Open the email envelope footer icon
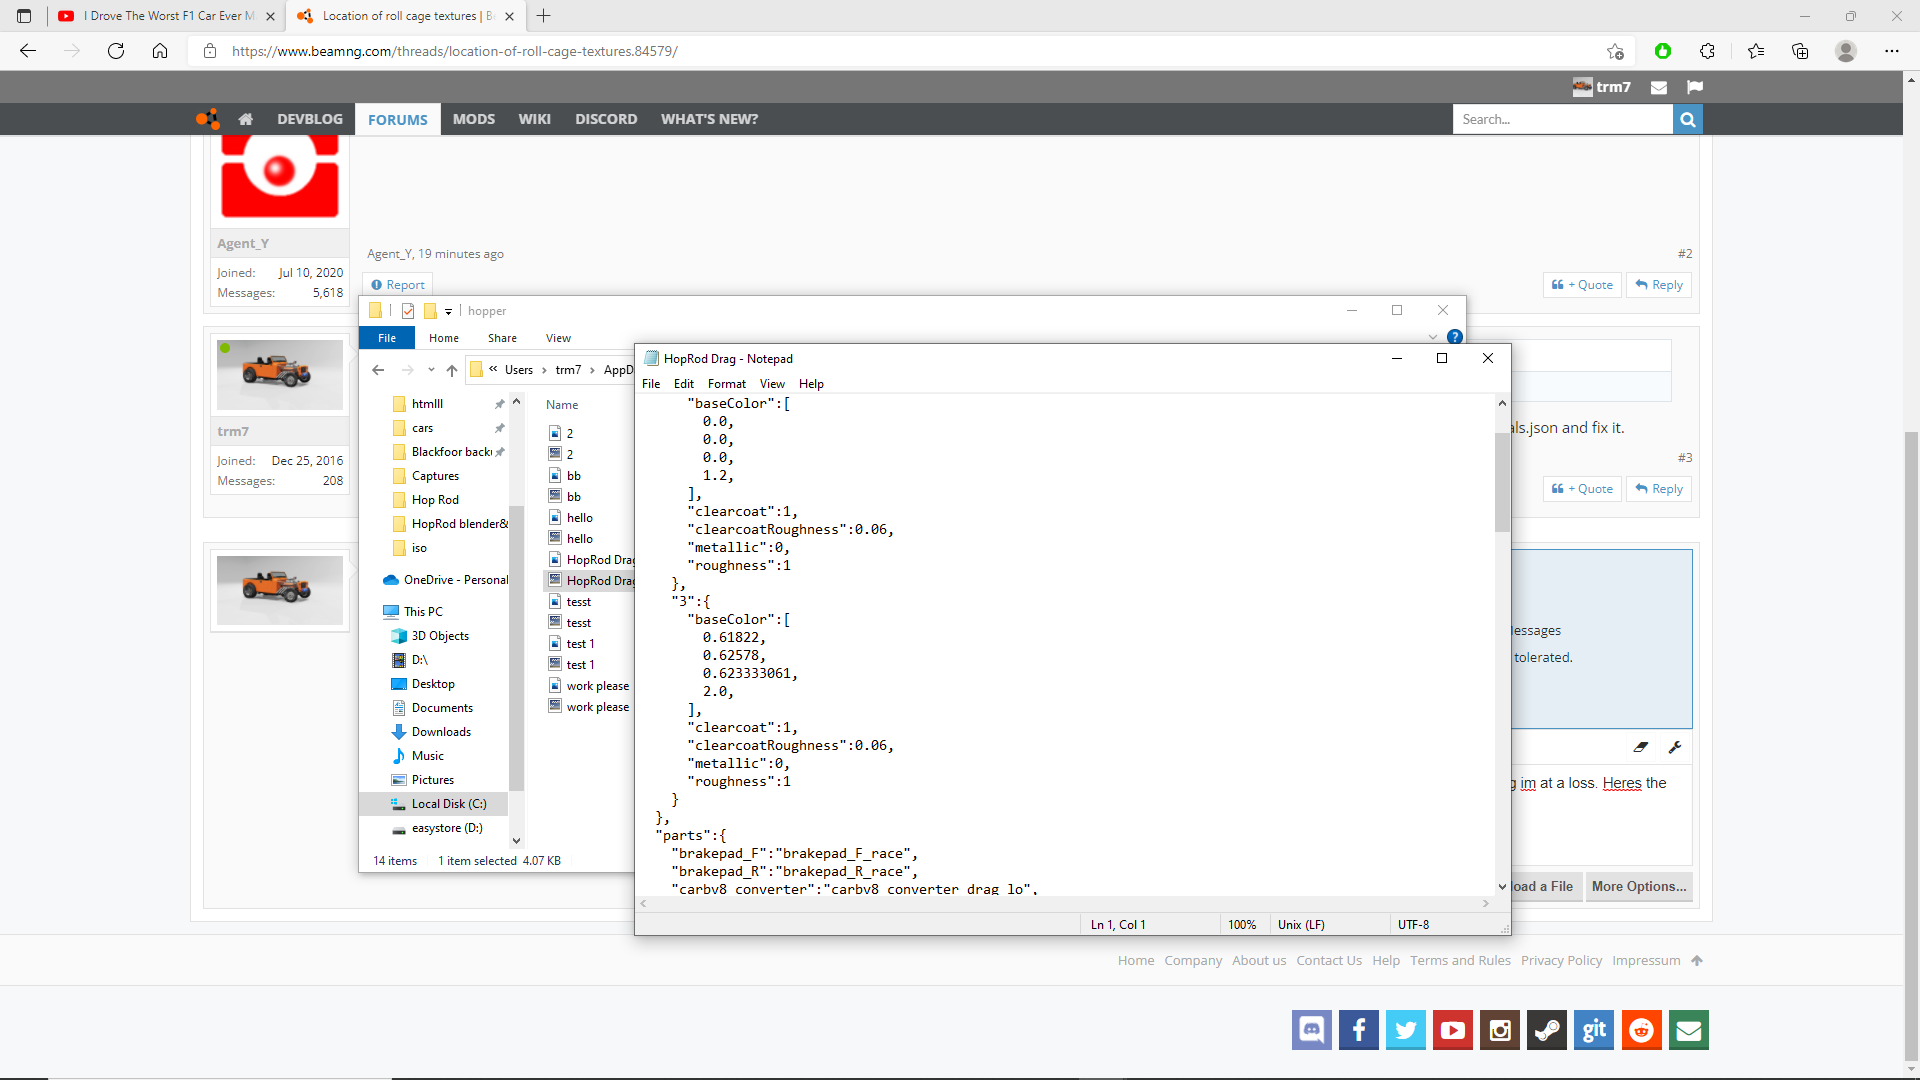1920x1080 pixels. point(1689,1030)
